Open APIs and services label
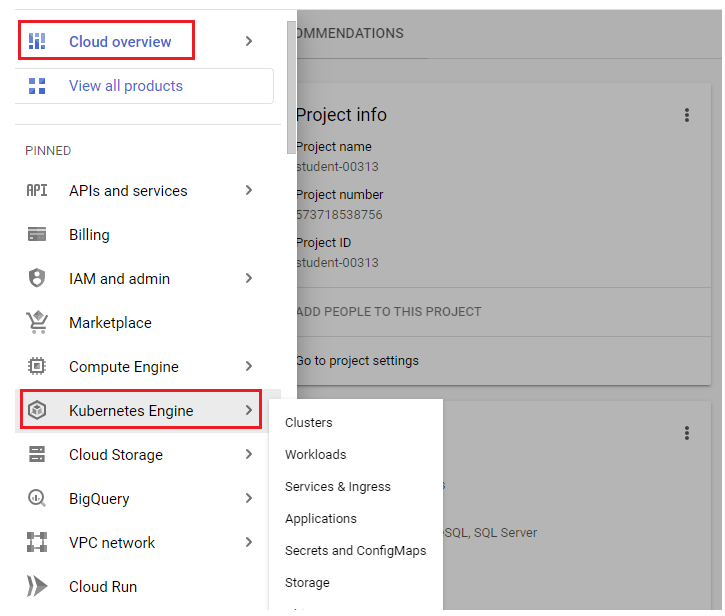725x616 pixels. (x=128, y=191)
